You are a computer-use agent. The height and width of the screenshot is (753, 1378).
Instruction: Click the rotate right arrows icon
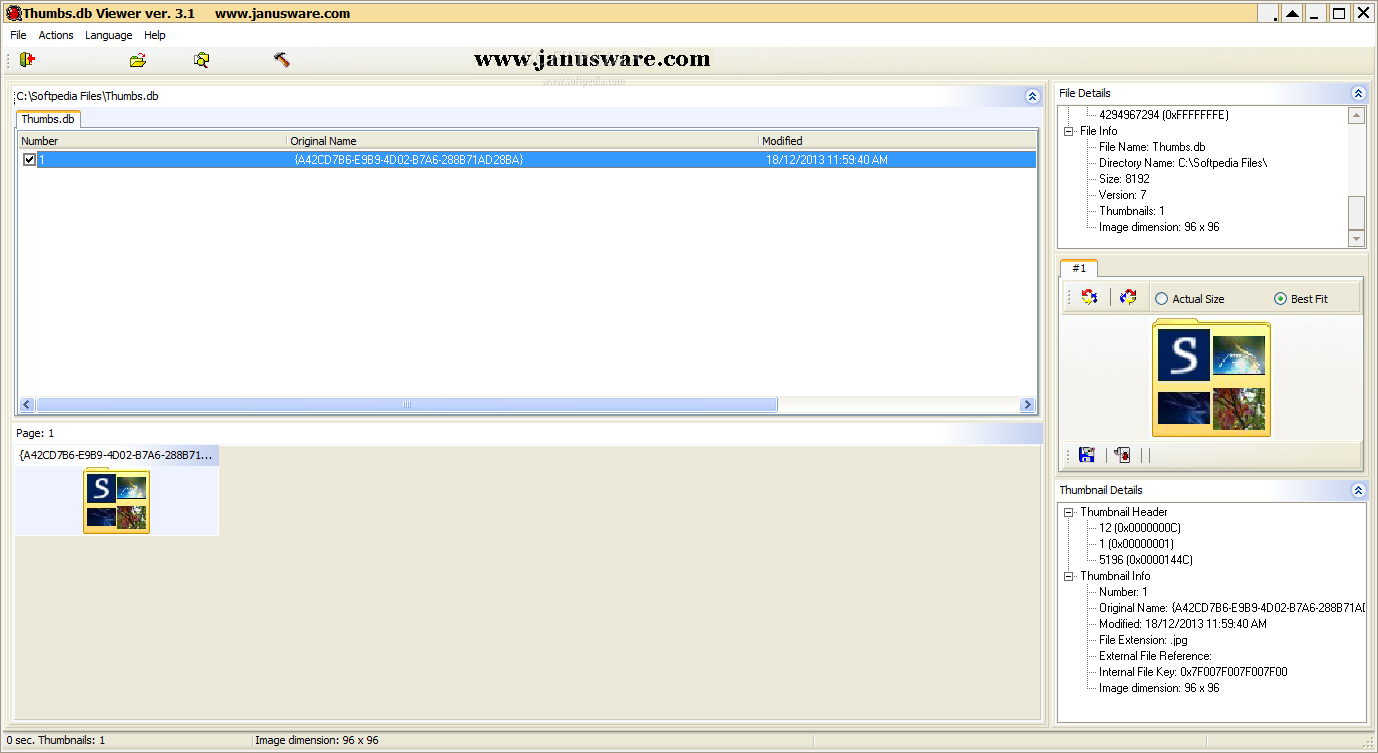click(x=1128, y=298)
